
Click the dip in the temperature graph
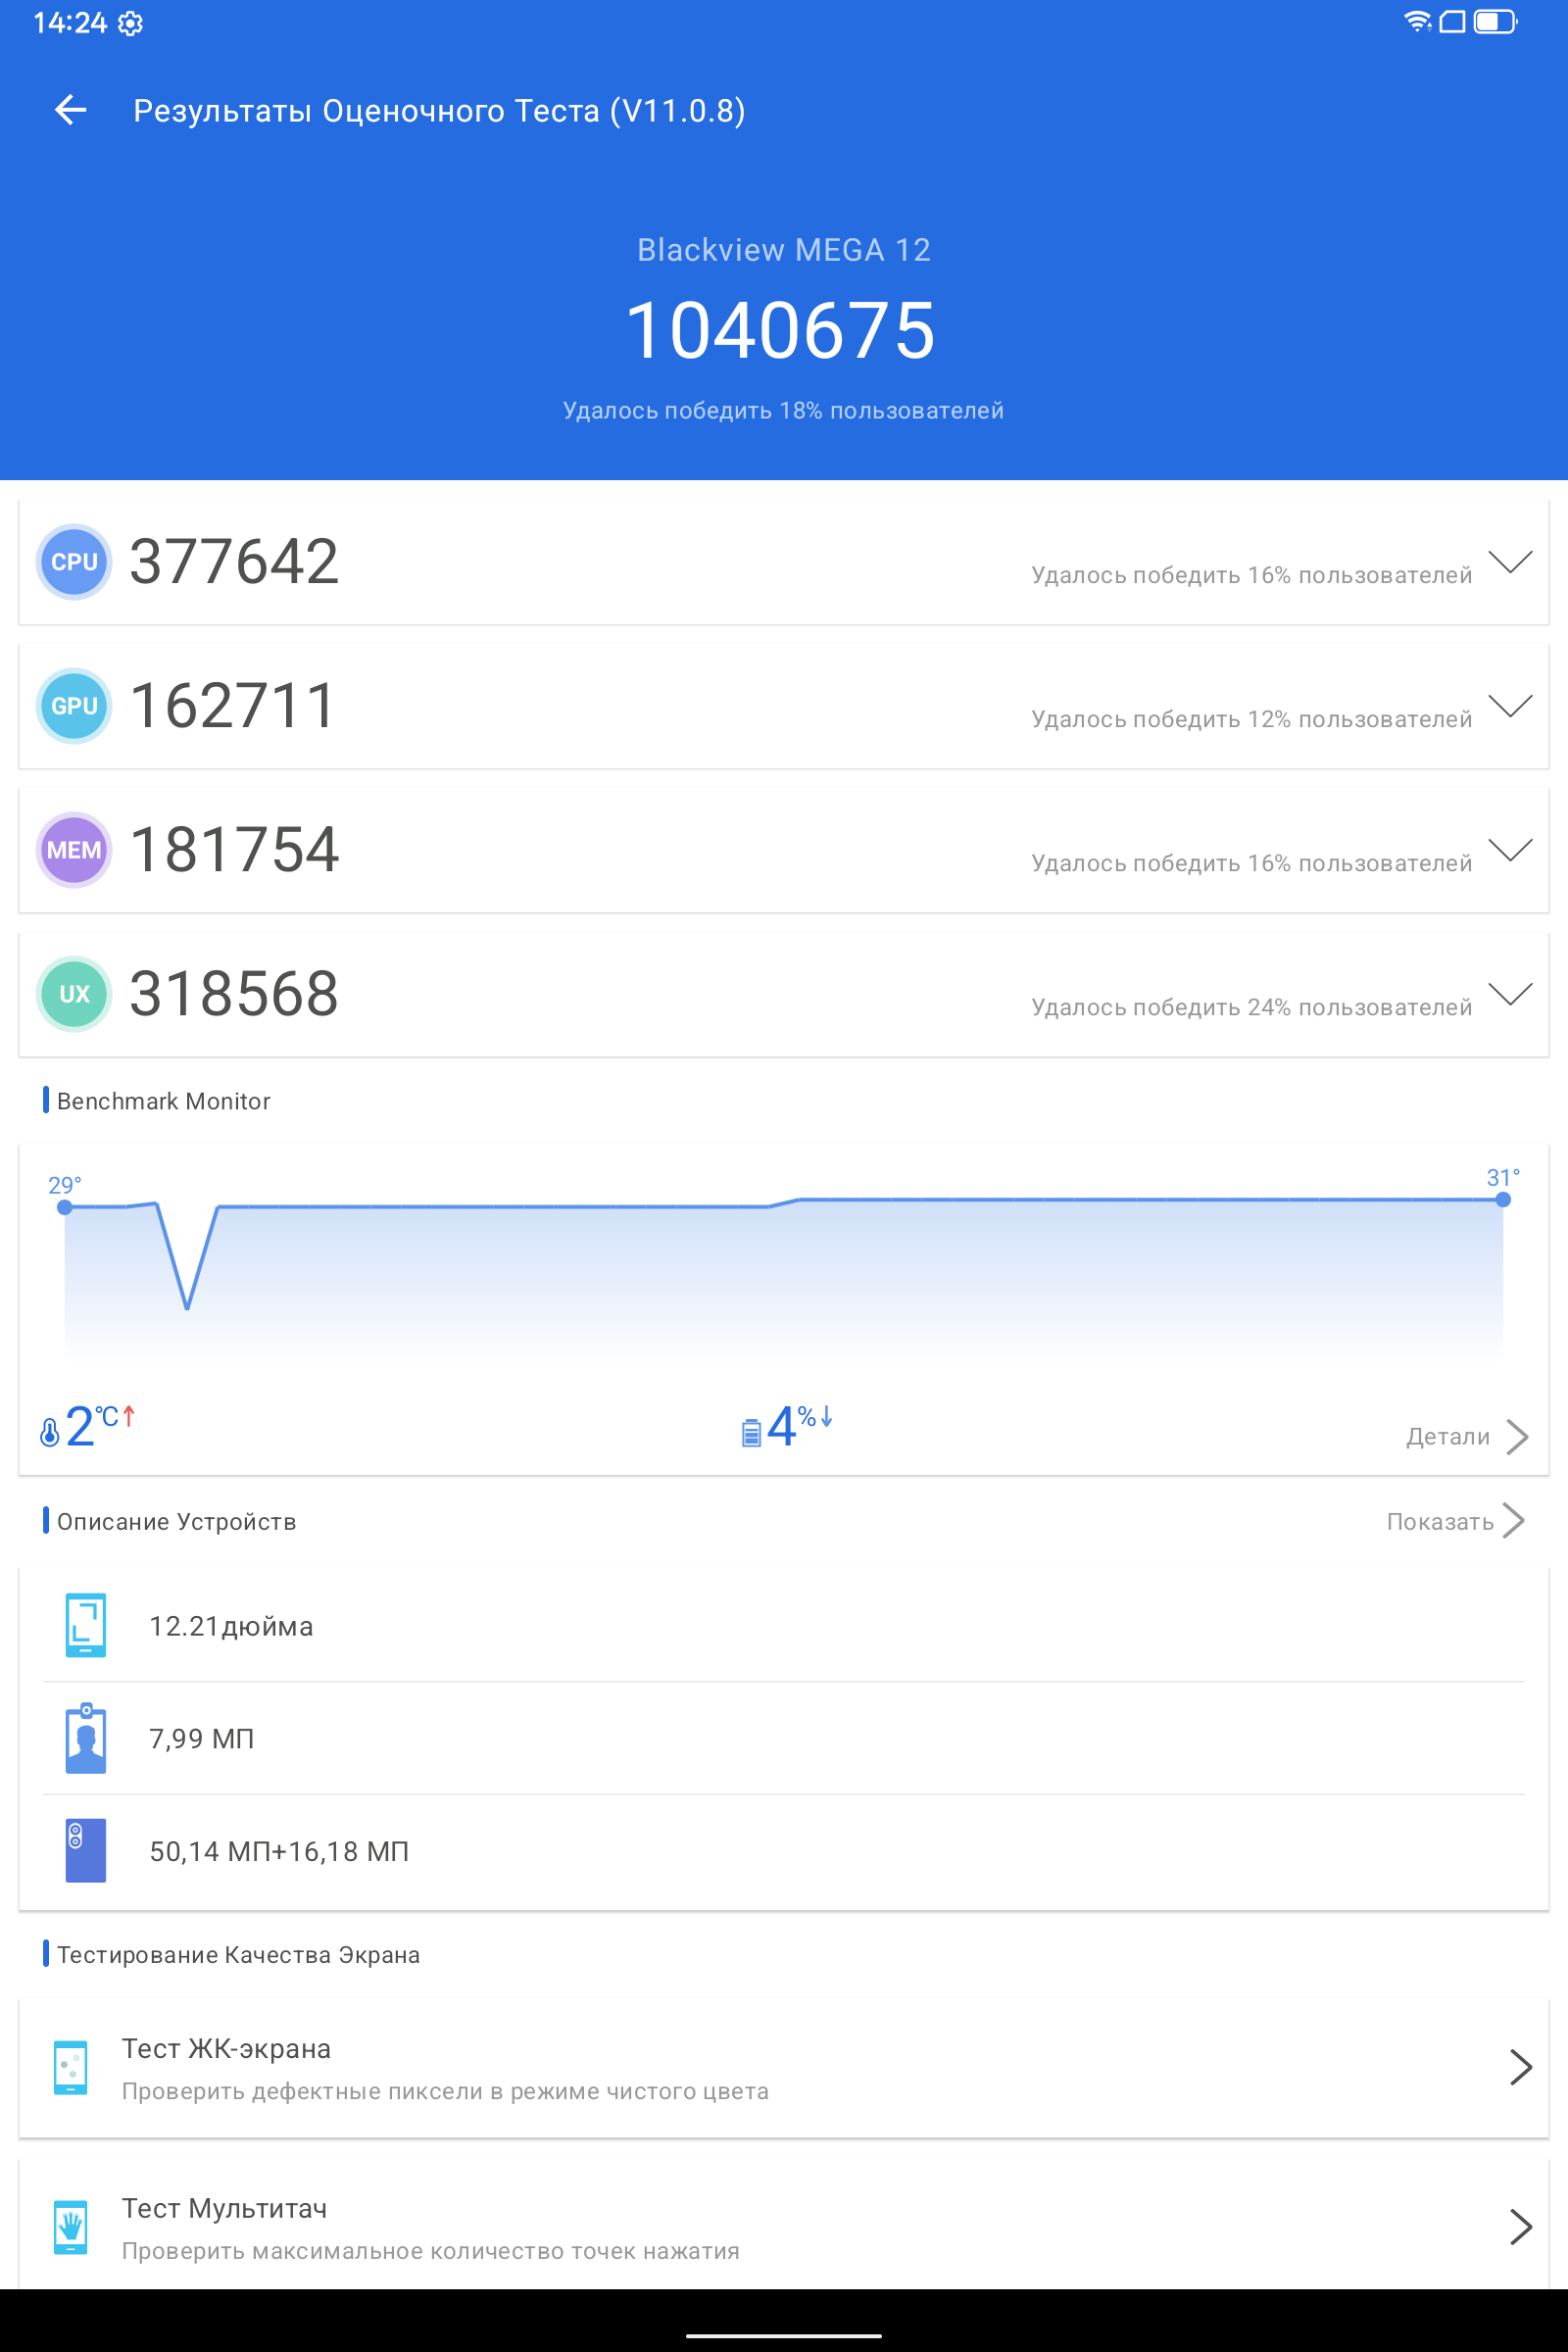pos(187,1306)
